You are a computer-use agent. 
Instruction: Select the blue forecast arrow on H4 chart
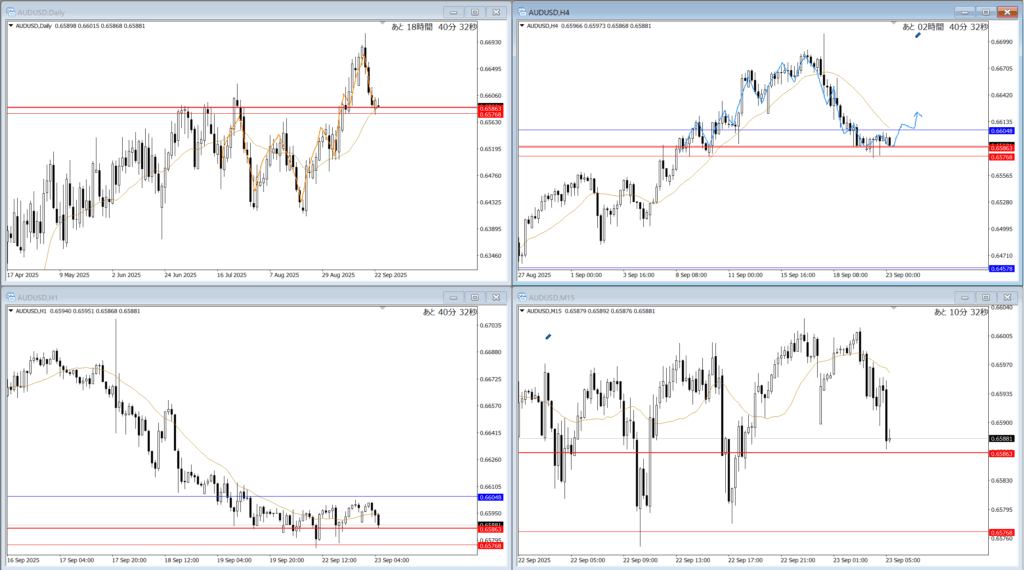(x=917, y=115)
